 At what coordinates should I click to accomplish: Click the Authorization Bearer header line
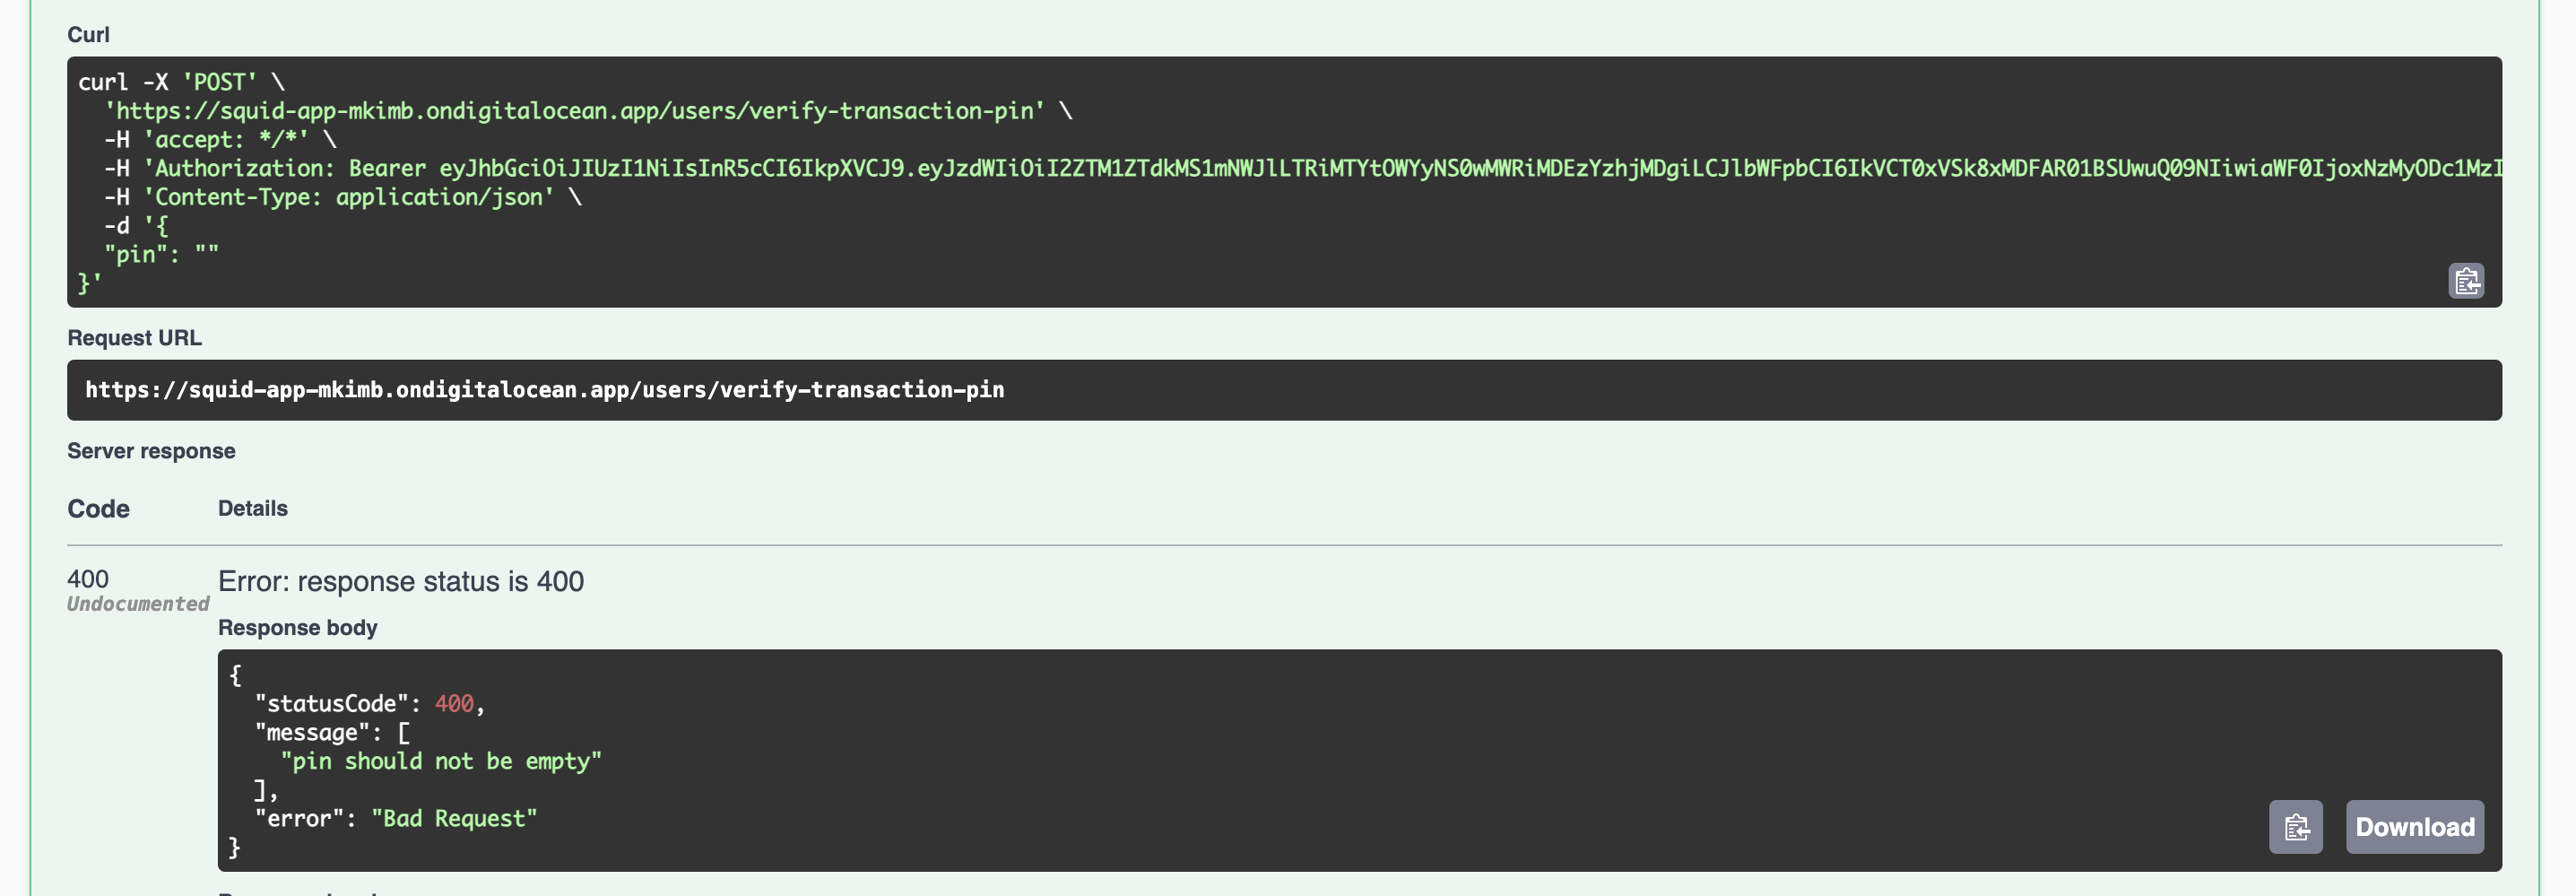[x=1300, y=168]
